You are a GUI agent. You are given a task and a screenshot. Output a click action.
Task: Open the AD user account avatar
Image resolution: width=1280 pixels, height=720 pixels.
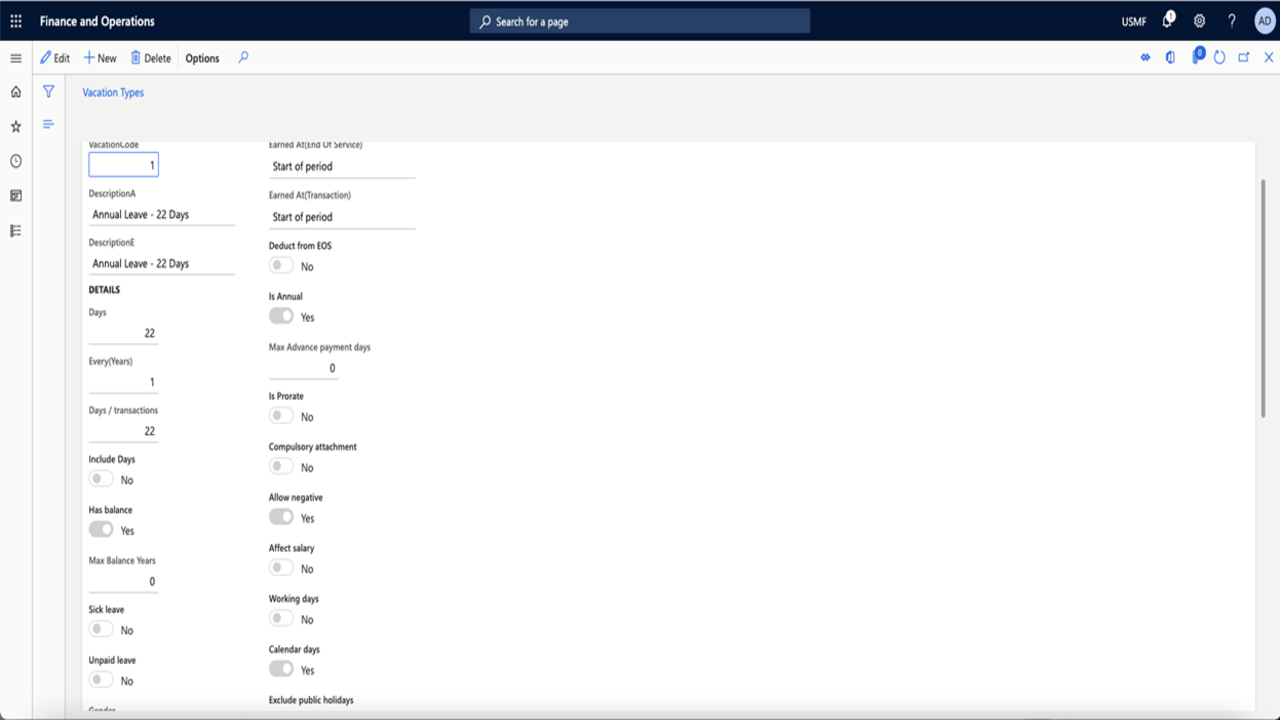(1264, 21)
